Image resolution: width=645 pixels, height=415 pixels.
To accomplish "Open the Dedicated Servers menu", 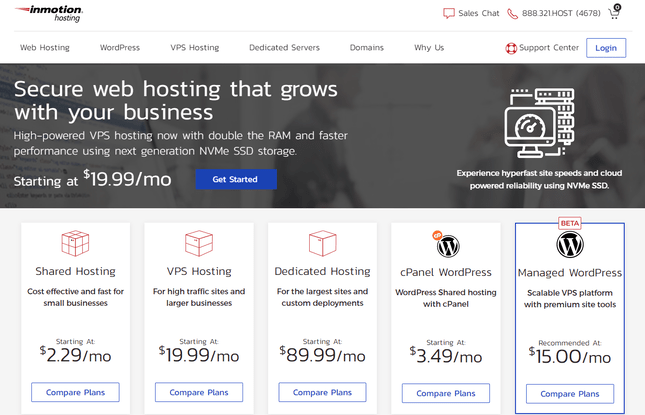I will point(284,48).
